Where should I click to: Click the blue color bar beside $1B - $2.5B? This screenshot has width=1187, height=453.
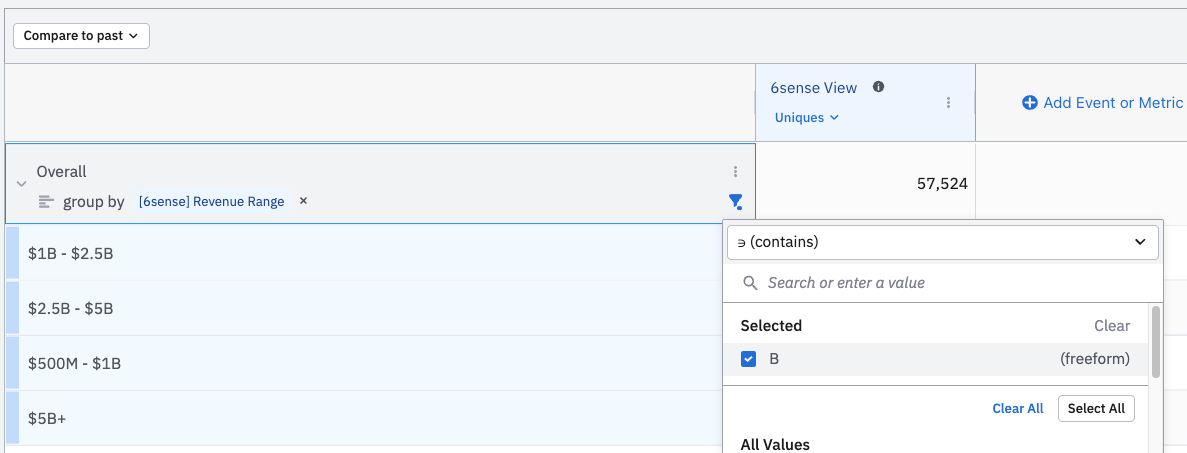pos(12,253)
